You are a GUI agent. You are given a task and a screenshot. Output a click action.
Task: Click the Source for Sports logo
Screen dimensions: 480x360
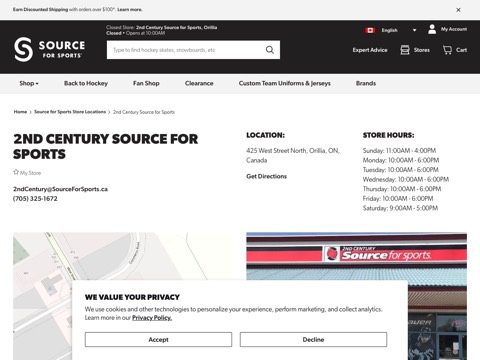(49, 49)
